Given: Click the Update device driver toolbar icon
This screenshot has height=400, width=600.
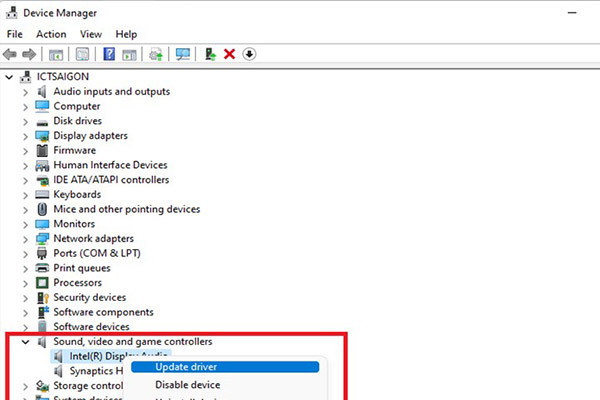Looking at the screenshot, I should 156,54.
